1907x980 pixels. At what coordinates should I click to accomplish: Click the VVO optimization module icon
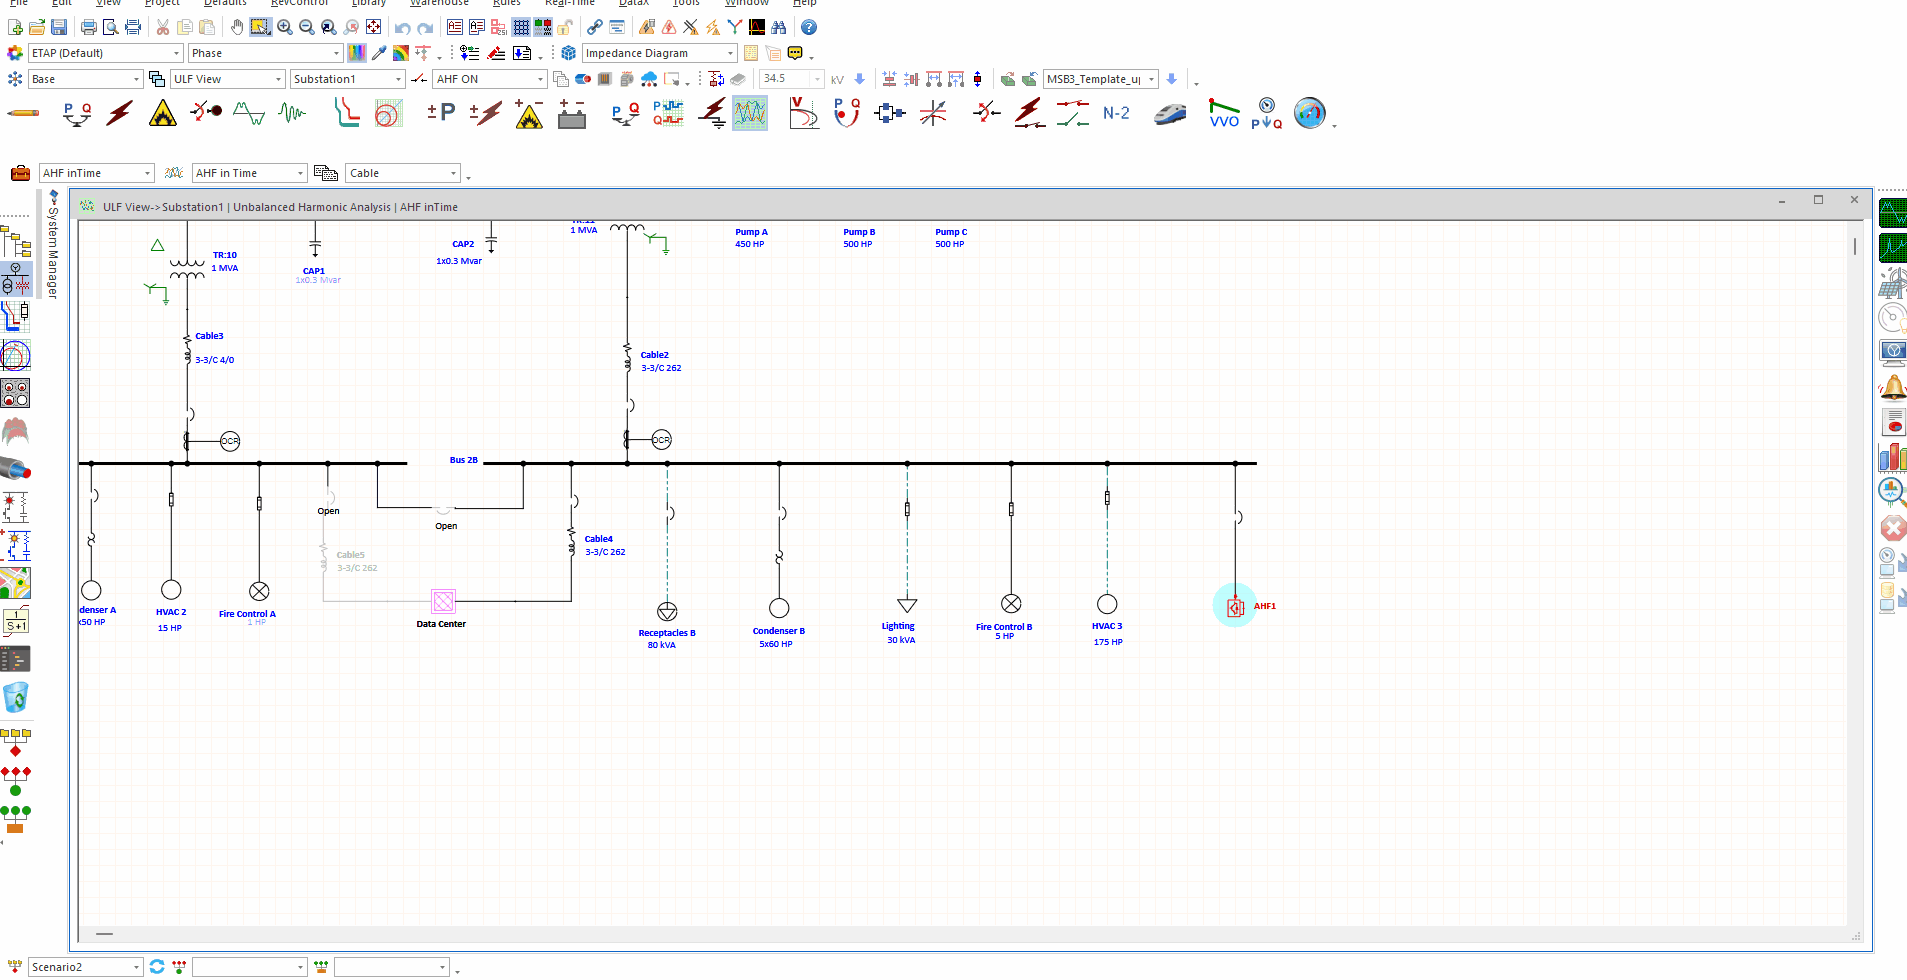(1224, 114)
